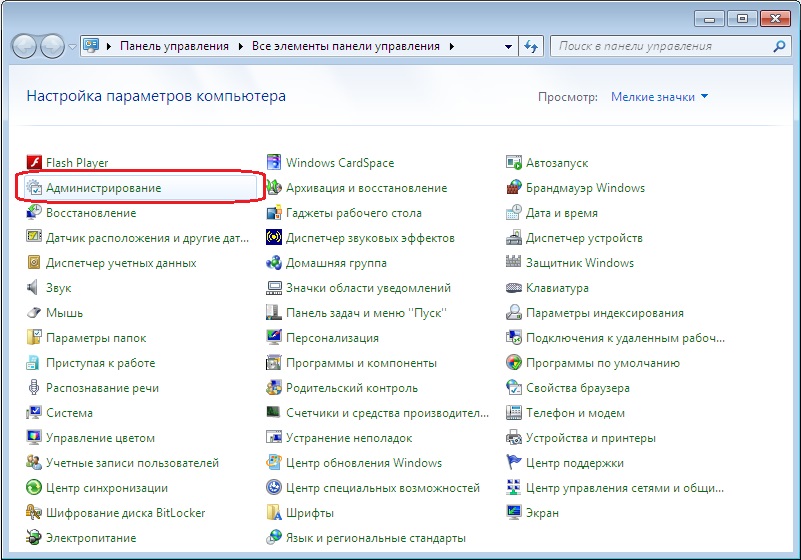This screenshot has width=801, height=560.
Task: Click the Брандмауэр Windows icon
Action: pyautogui.click(x=514, y=188)
